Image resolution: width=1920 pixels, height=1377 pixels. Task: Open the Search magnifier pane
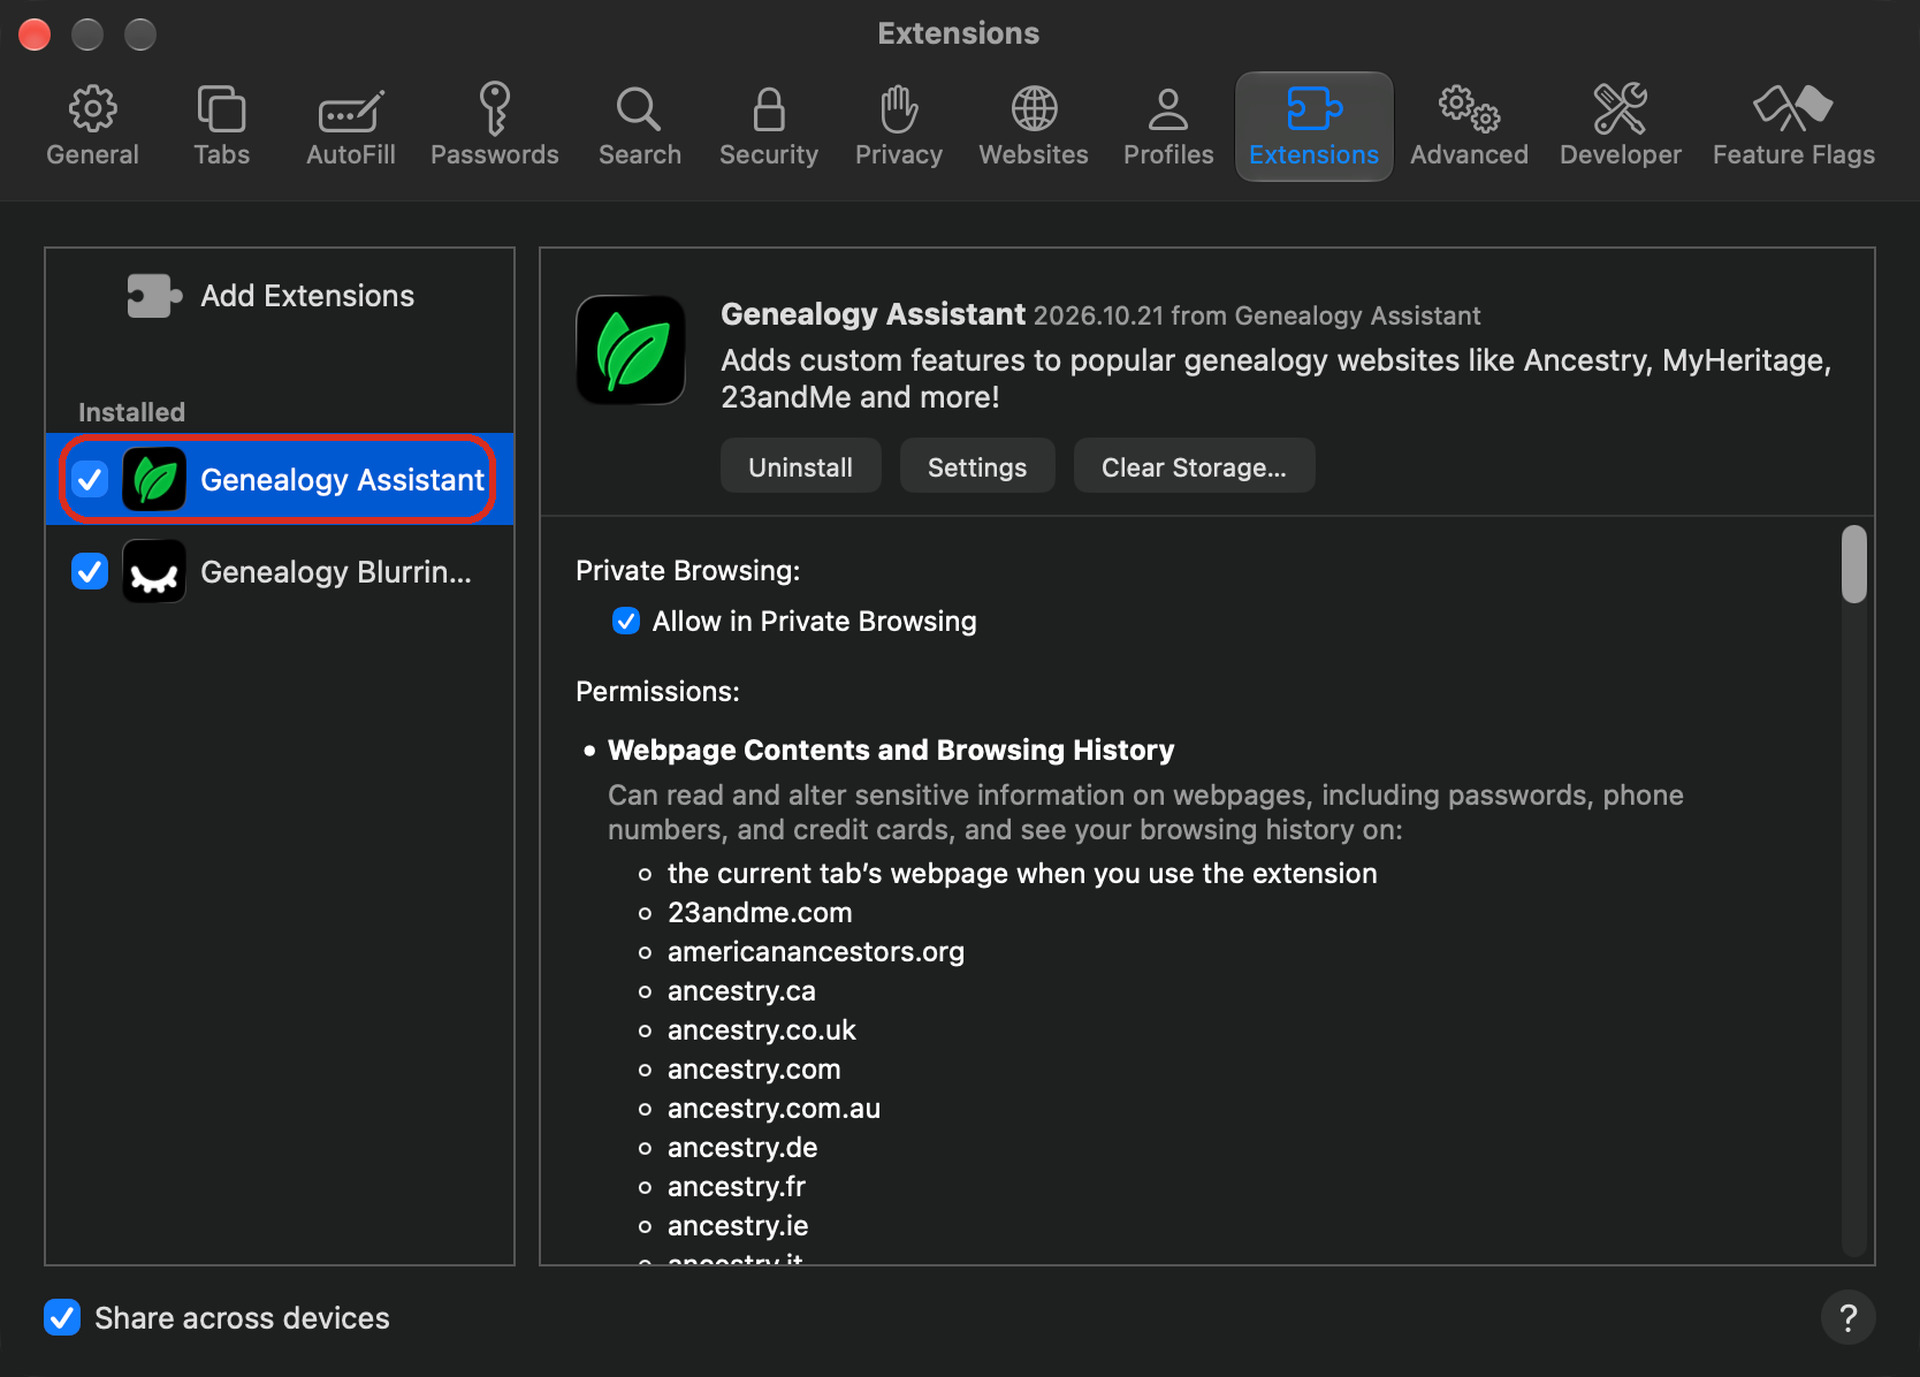click(639, 126)
